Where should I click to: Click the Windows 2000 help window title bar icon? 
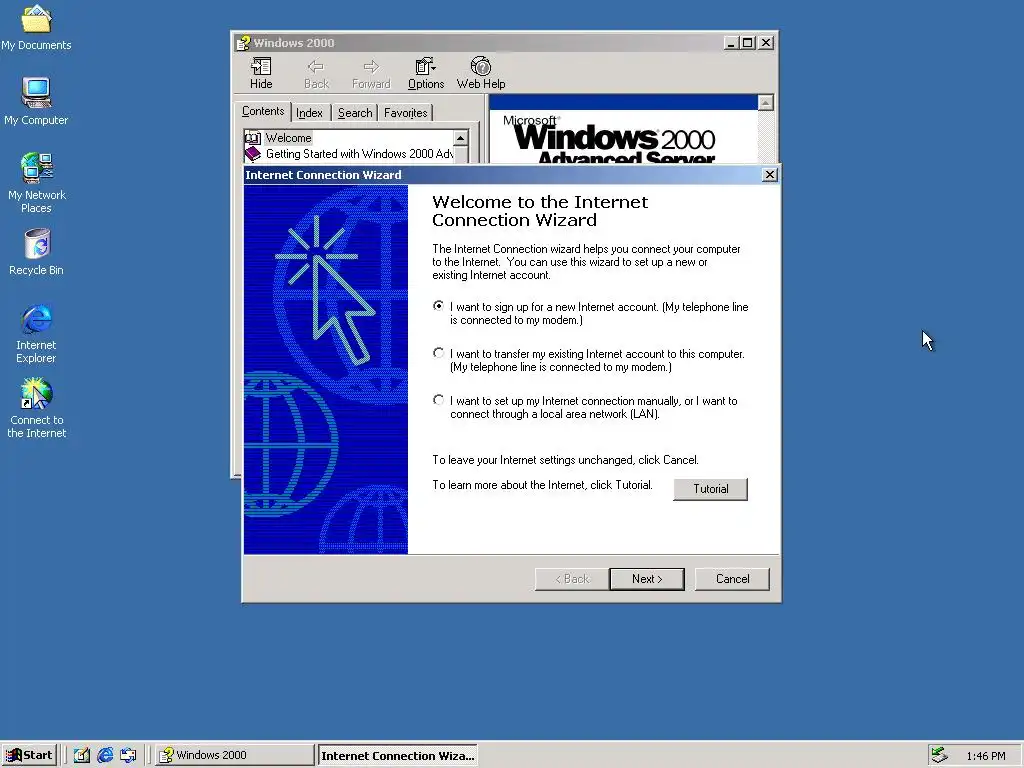(244, 43)
